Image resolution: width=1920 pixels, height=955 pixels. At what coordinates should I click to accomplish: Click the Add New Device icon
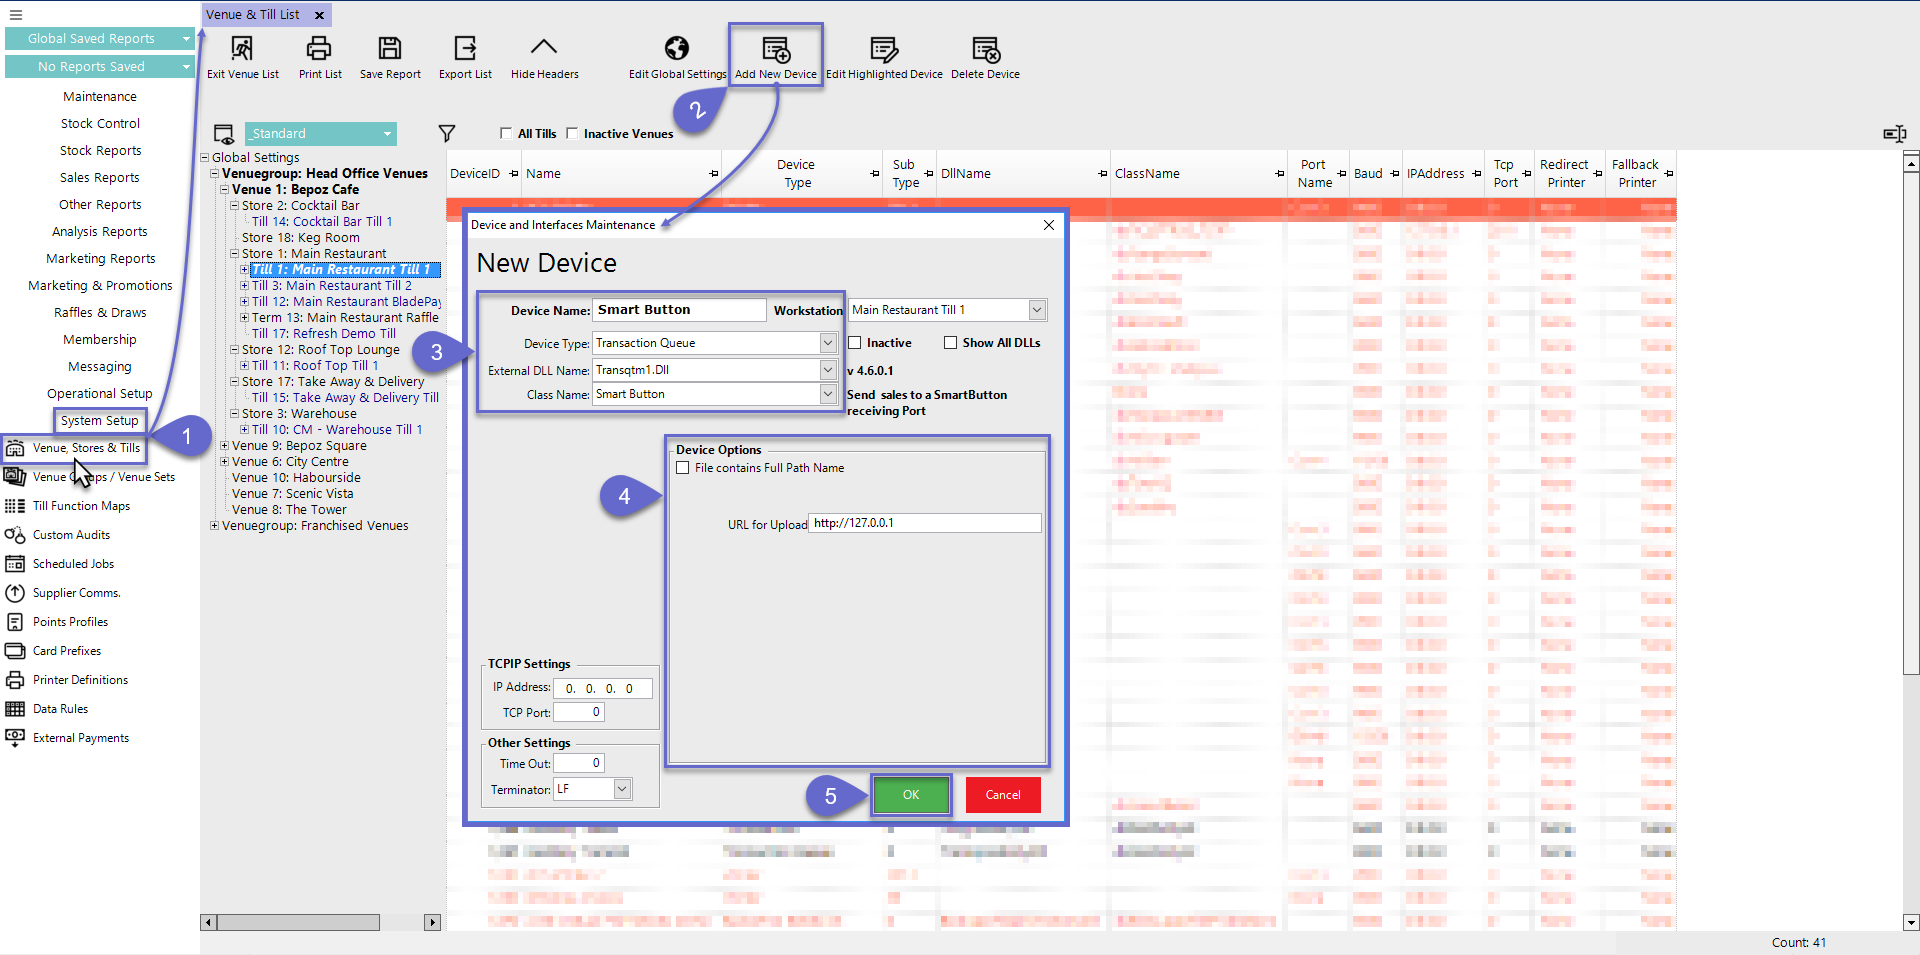[776, 50]
